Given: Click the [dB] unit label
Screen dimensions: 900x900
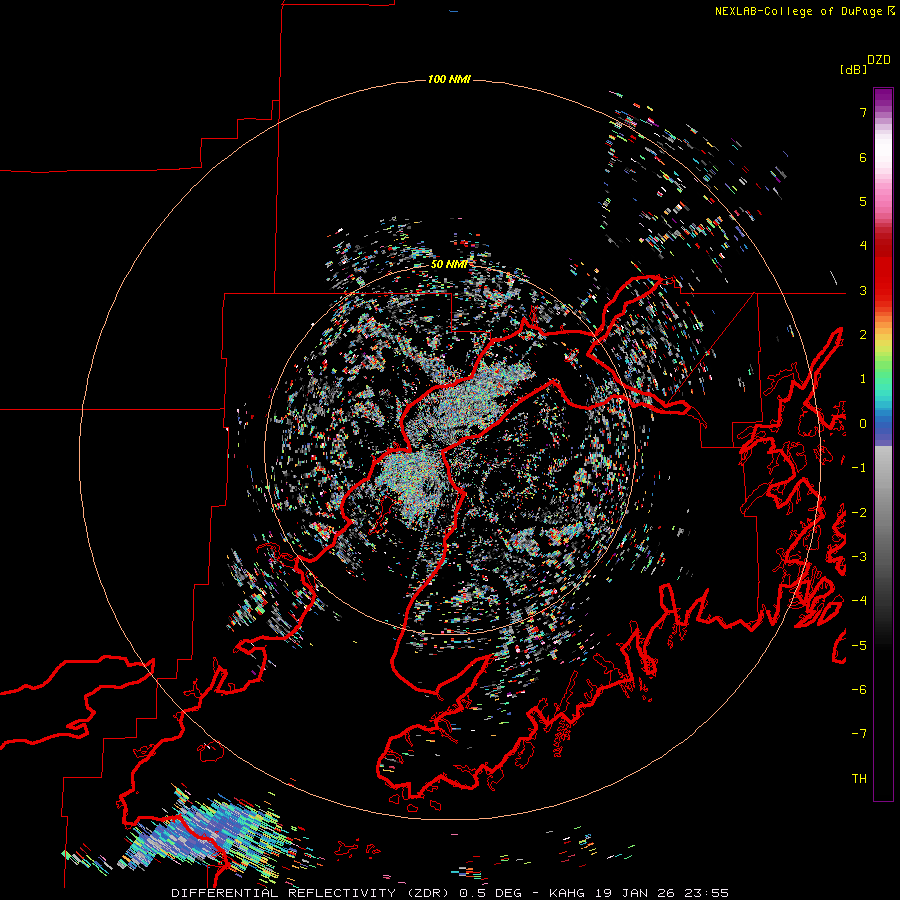Looking at the screenshot, I should click(854, 69).
